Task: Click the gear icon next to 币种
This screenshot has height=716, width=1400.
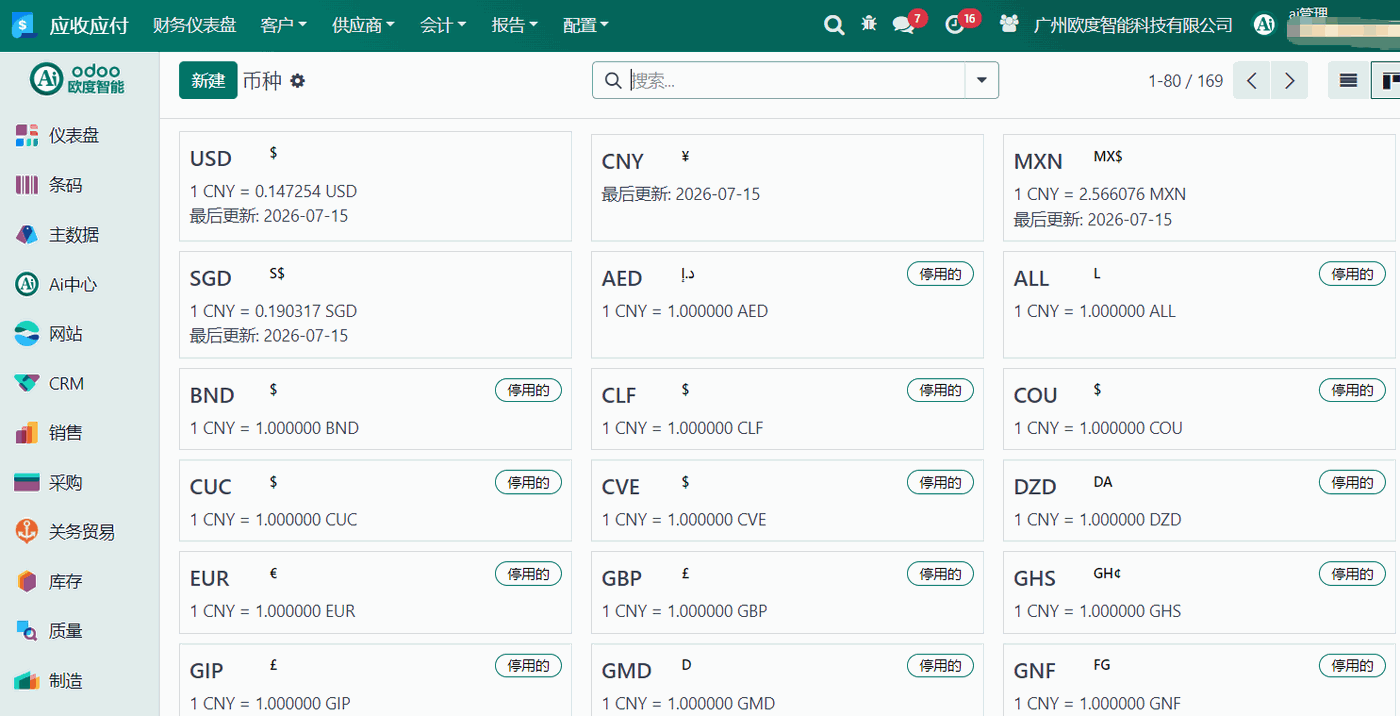Action: tap(297, 81)
